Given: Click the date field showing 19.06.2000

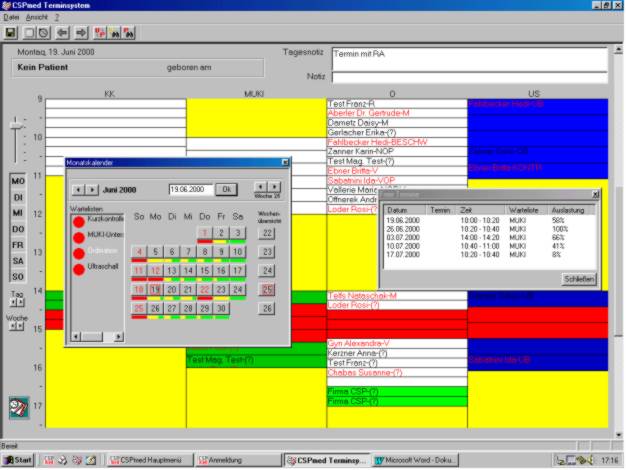Looking at the screenshot, I should tap(191, 189).
